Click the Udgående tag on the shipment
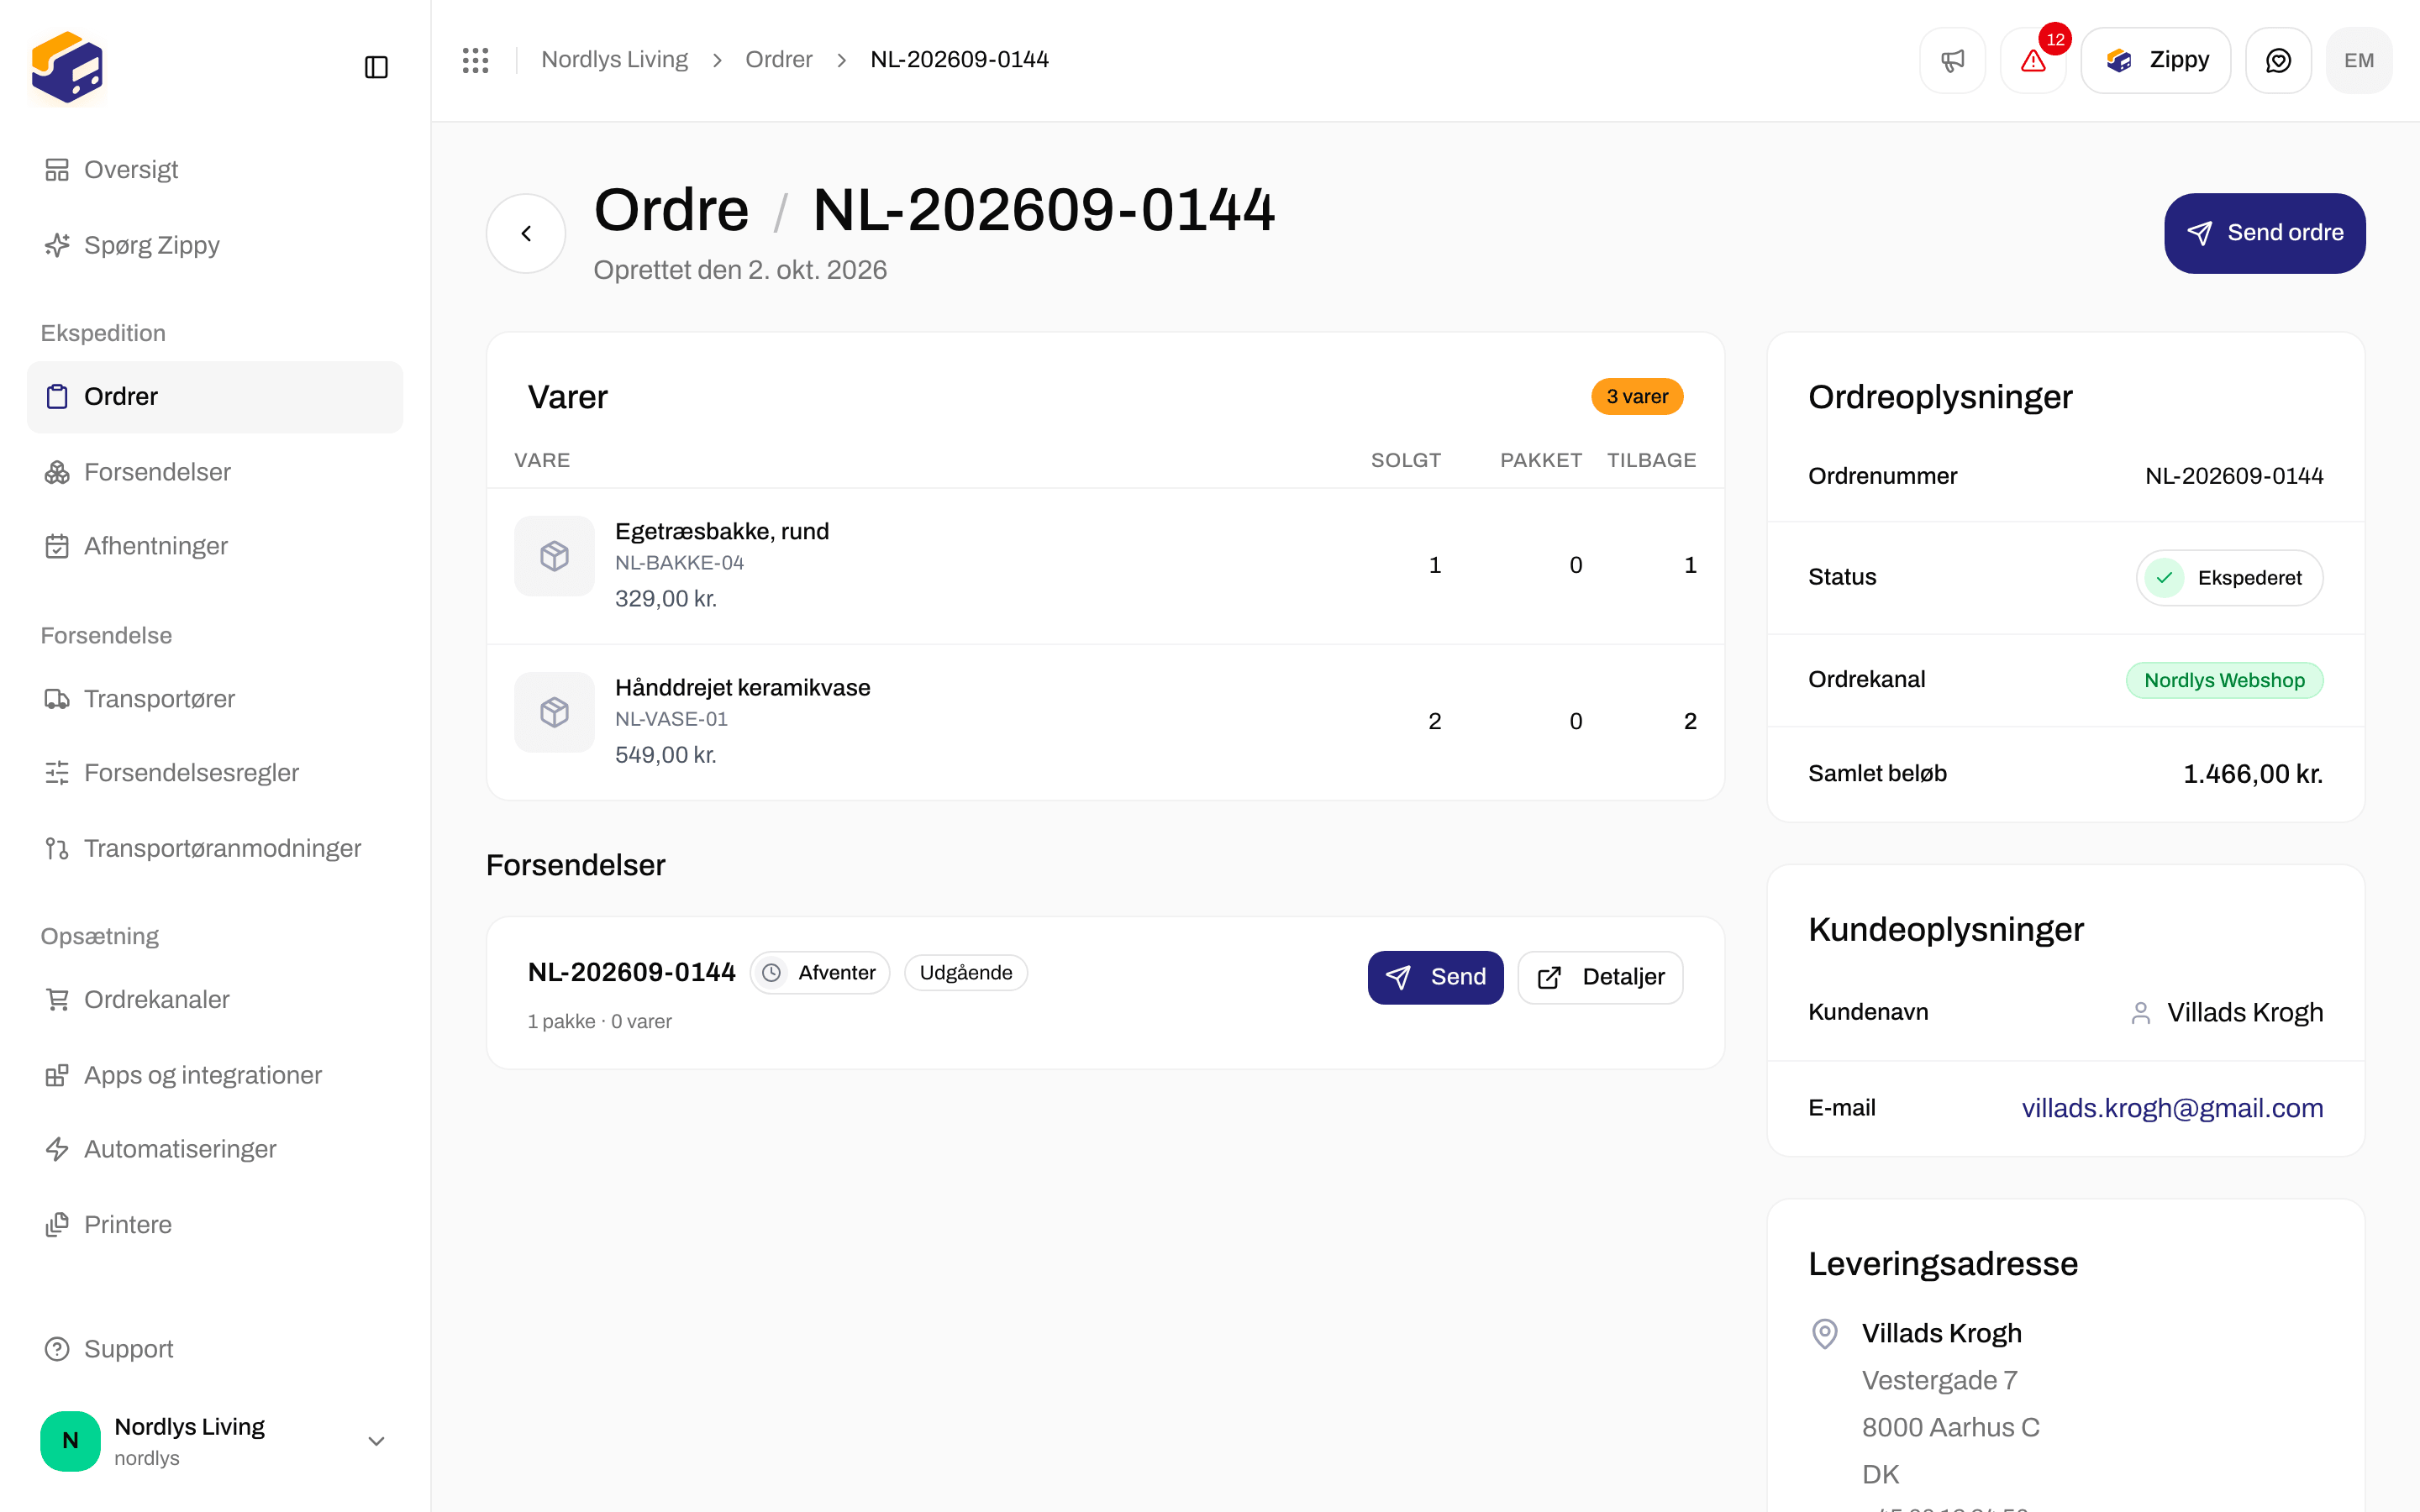 coord(965,973)
